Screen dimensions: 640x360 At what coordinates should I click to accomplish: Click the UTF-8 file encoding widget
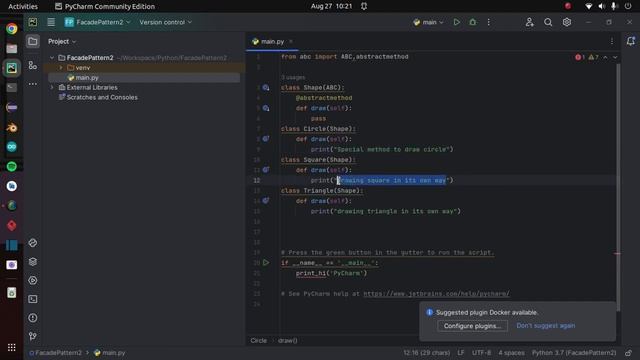coord(481,353)
